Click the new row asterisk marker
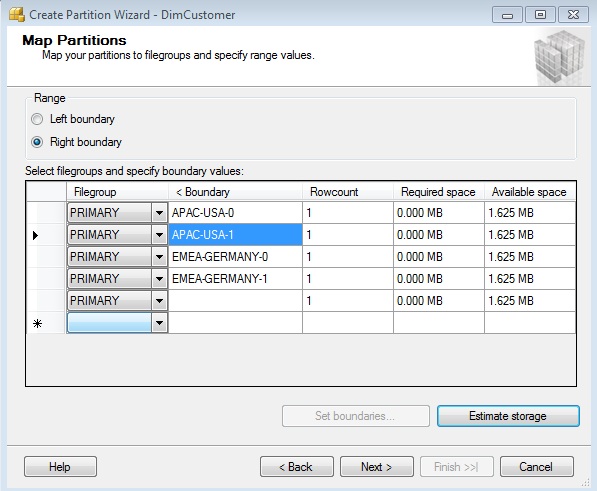Image resolution: width=597 pixels, height=491 pixels. click(37, 324)
